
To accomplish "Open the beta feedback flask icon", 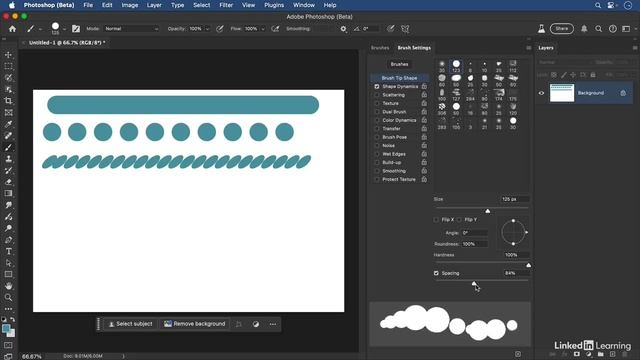I will [x=541, y=29].
